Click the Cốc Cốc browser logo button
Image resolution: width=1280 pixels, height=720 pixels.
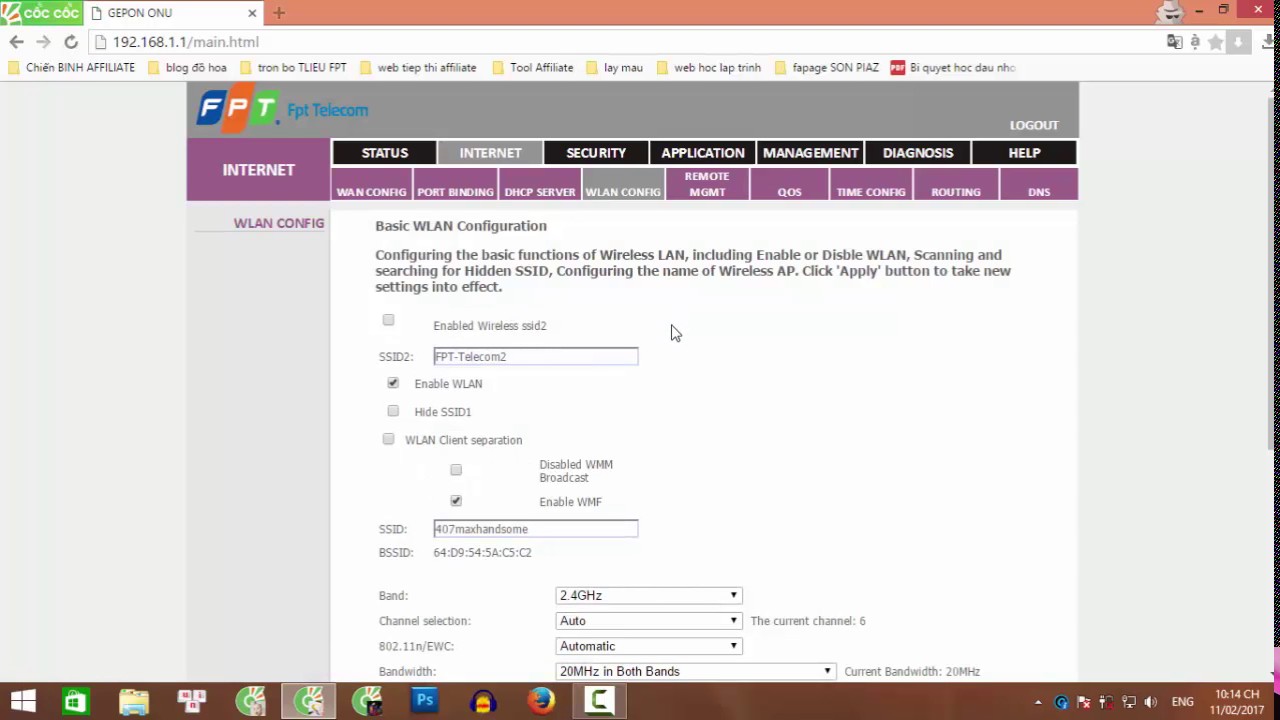coord(40,12)
